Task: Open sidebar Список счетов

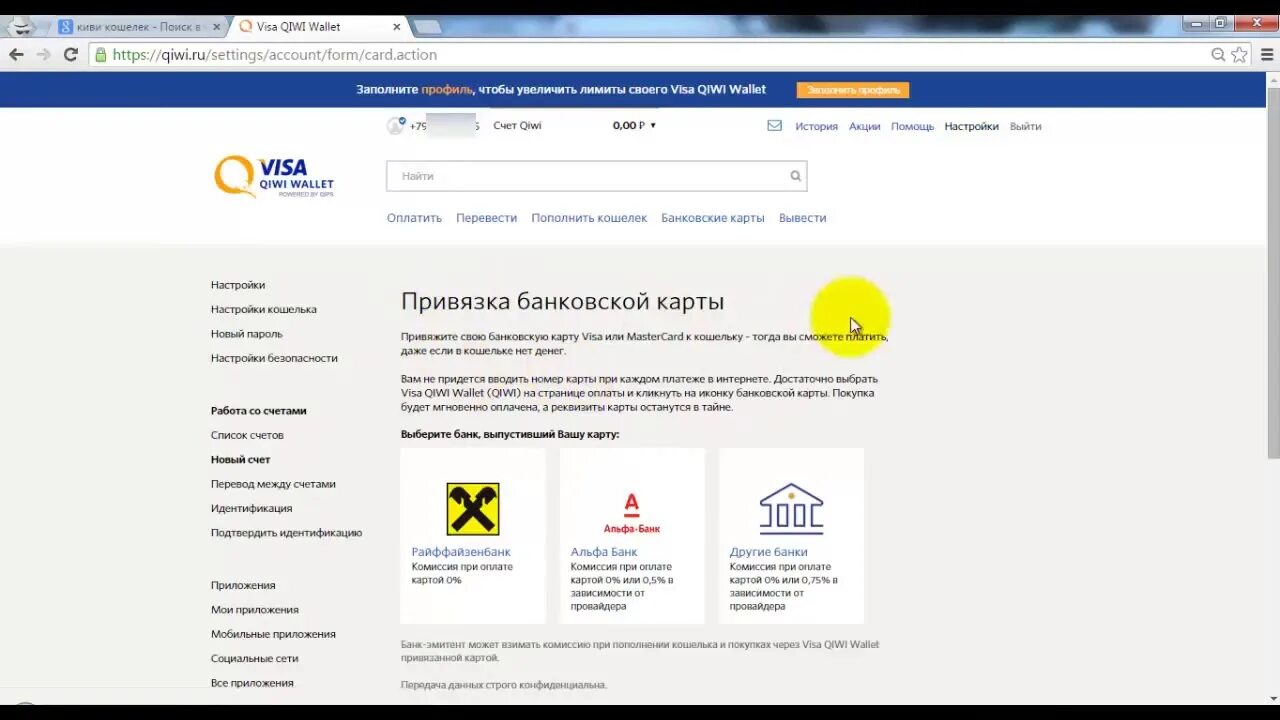Action: click(247, 435)
